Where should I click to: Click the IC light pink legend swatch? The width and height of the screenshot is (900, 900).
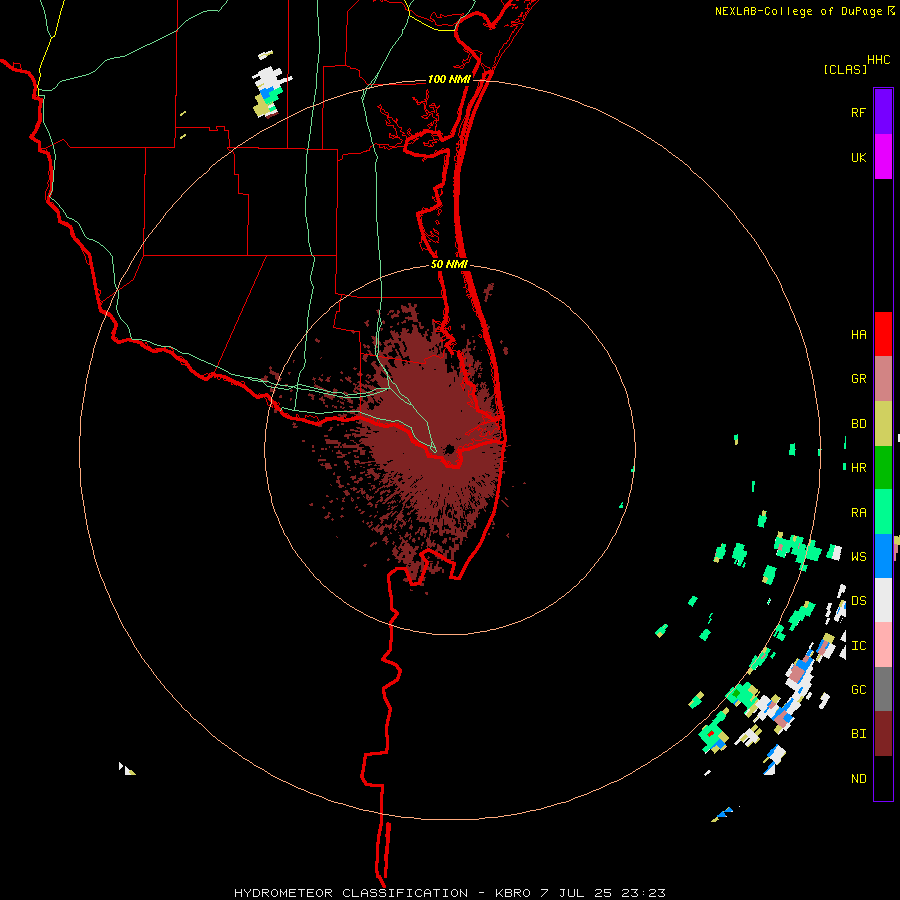click(x=883, y=645)
